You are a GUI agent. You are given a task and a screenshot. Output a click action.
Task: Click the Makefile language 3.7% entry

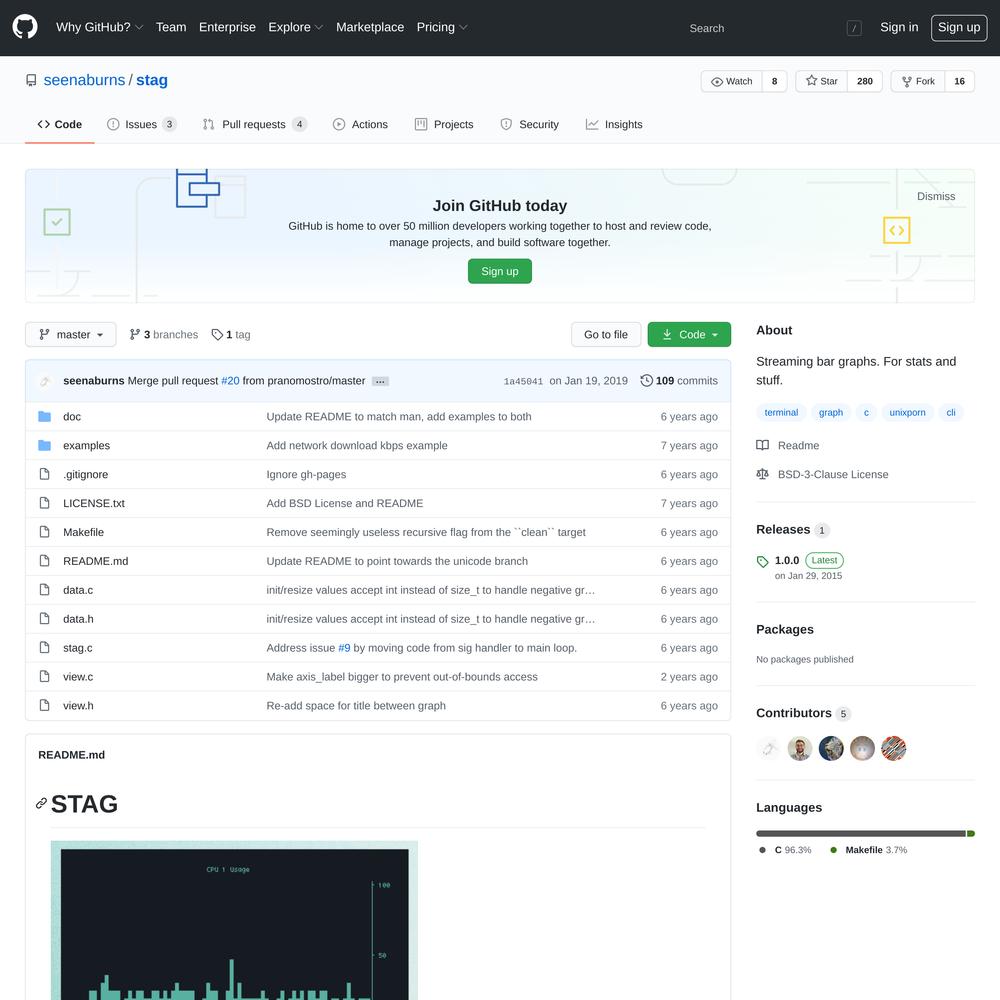click(x=868, y=849)
